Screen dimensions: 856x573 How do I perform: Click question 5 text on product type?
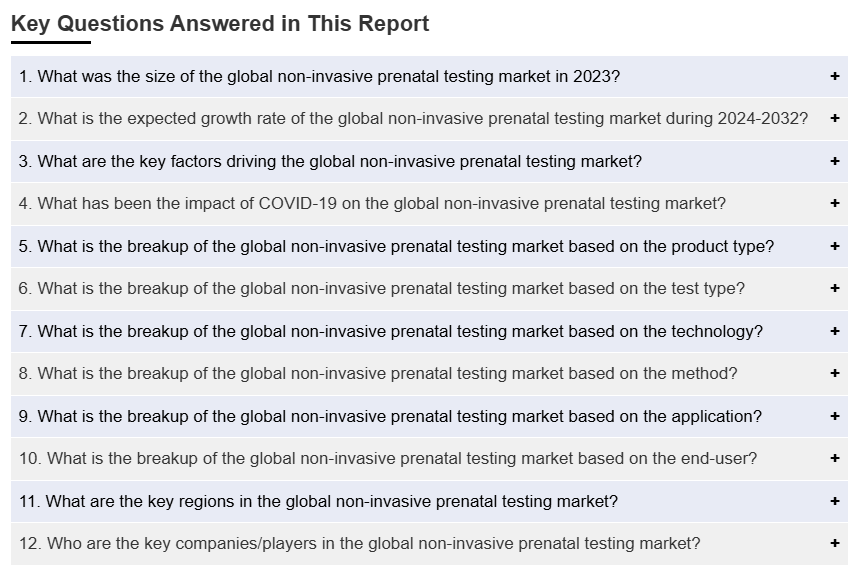pos(396,247)
